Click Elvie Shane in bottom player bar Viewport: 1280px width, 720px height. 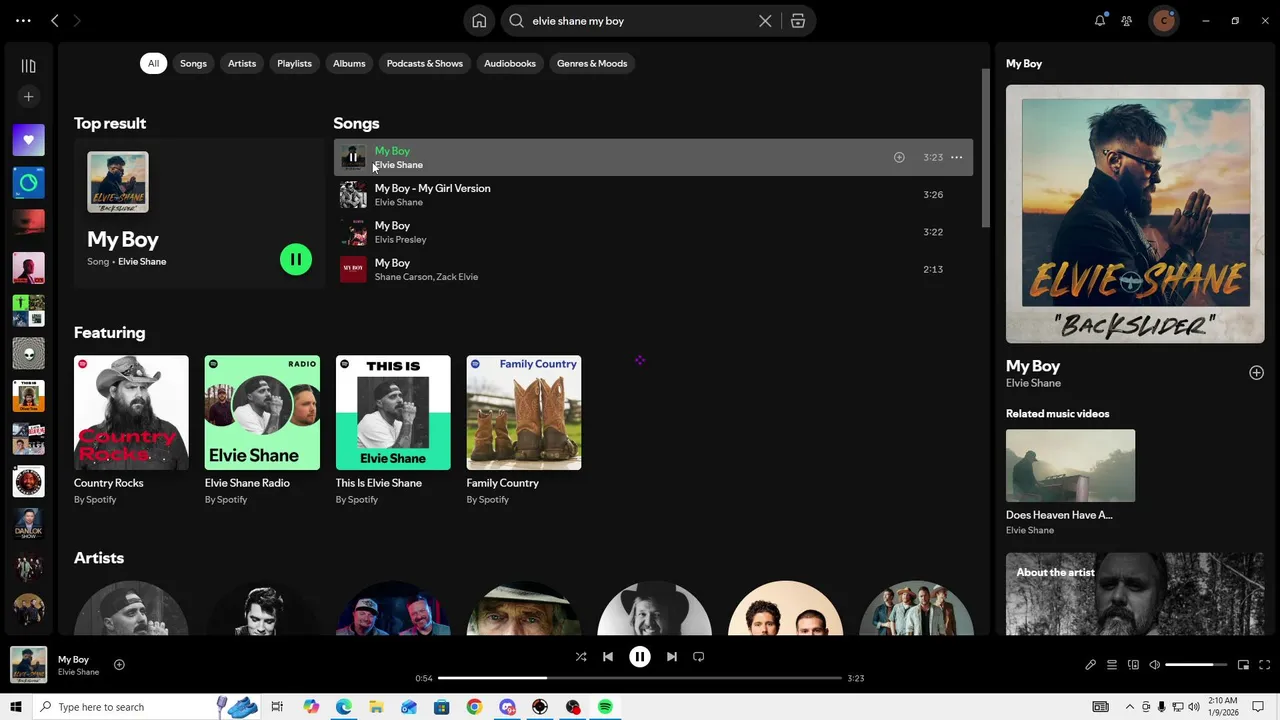click(x=78, y=672)
